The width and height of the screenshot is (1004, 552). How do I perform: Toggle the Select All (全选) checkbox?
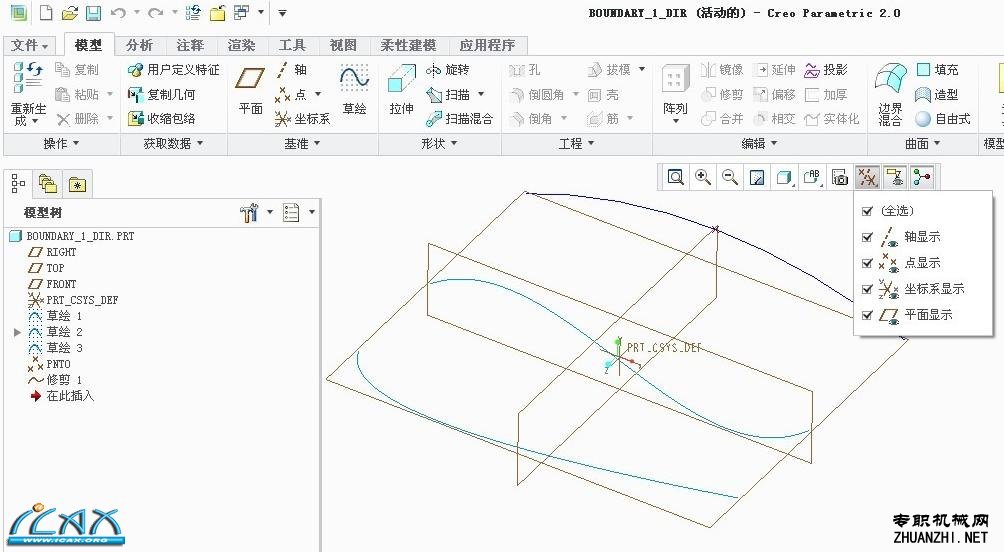[868, 211]
